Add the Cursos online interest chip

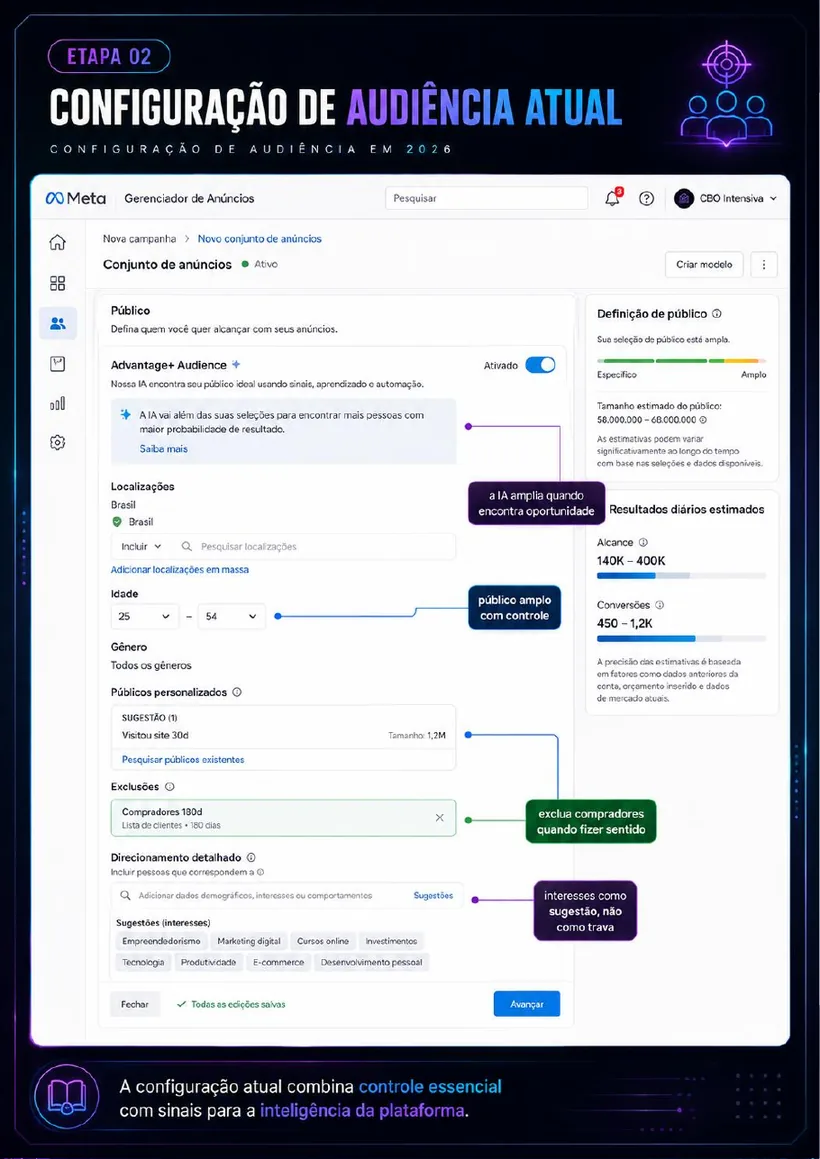coord(322,942)
